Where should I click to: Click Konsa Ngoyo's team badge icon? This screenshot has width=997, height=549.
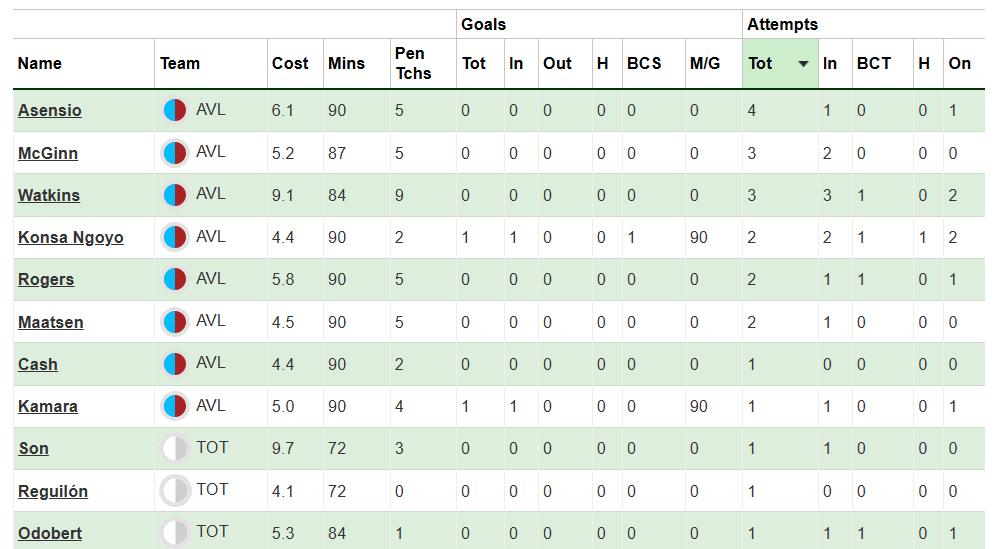point(175,237)
